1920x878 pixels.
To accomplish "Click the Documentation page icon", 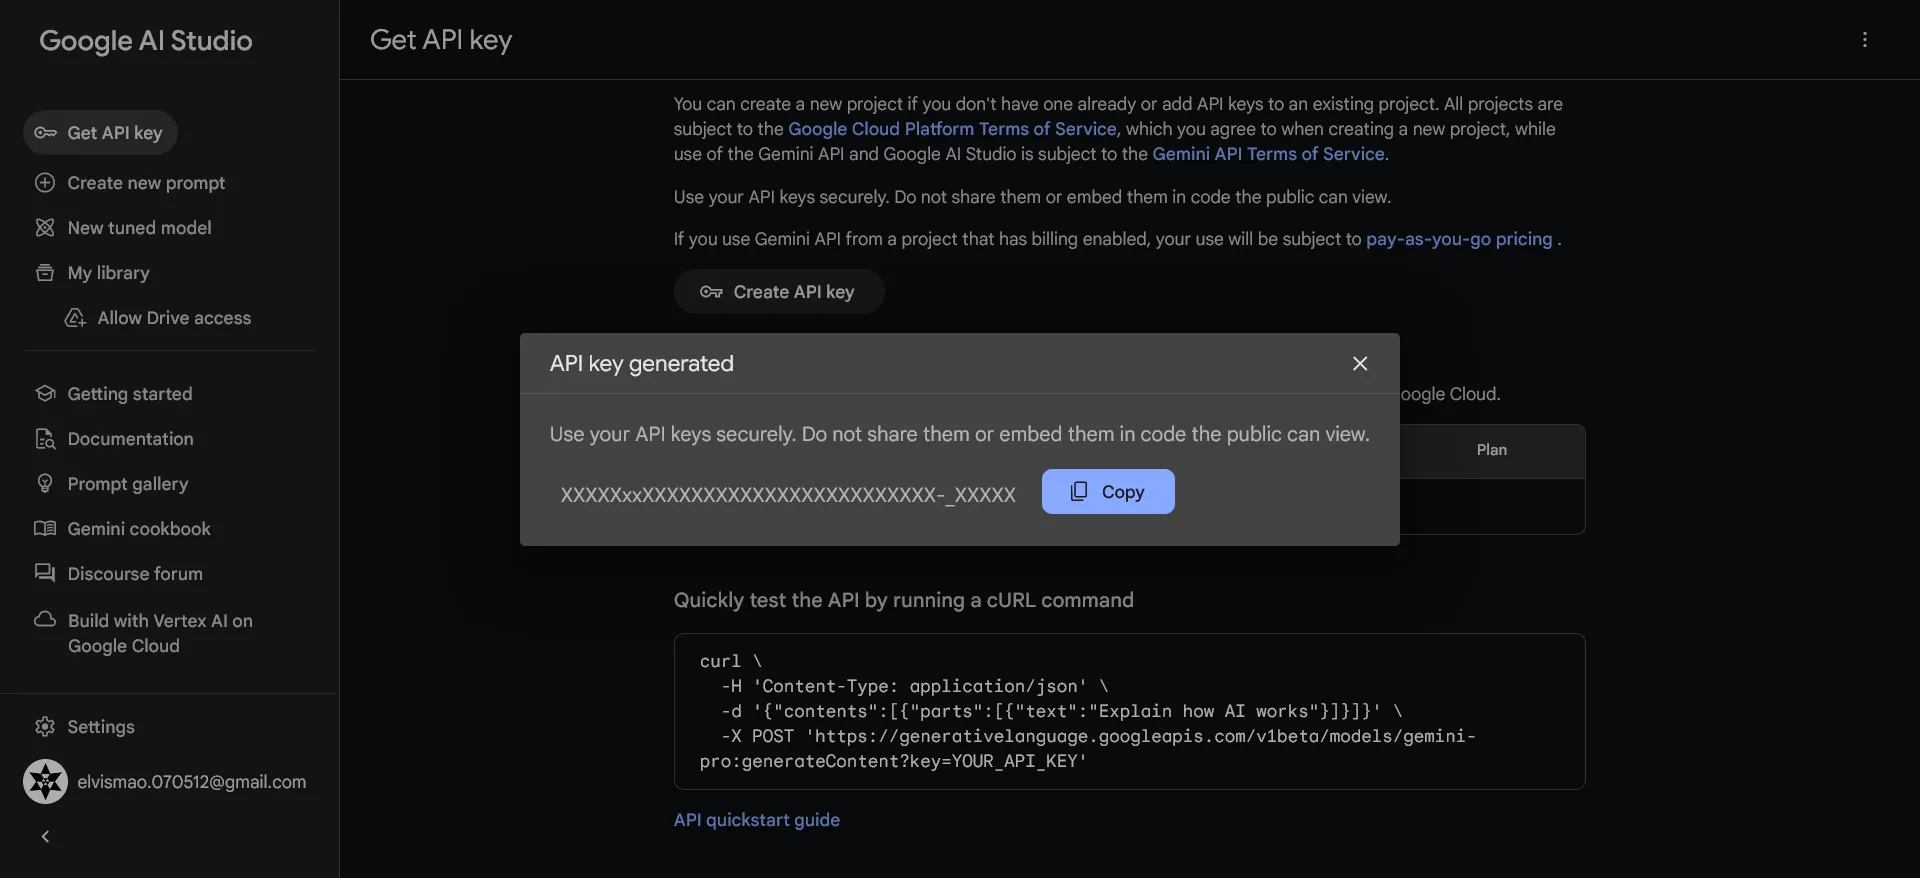I will (45, 439).
